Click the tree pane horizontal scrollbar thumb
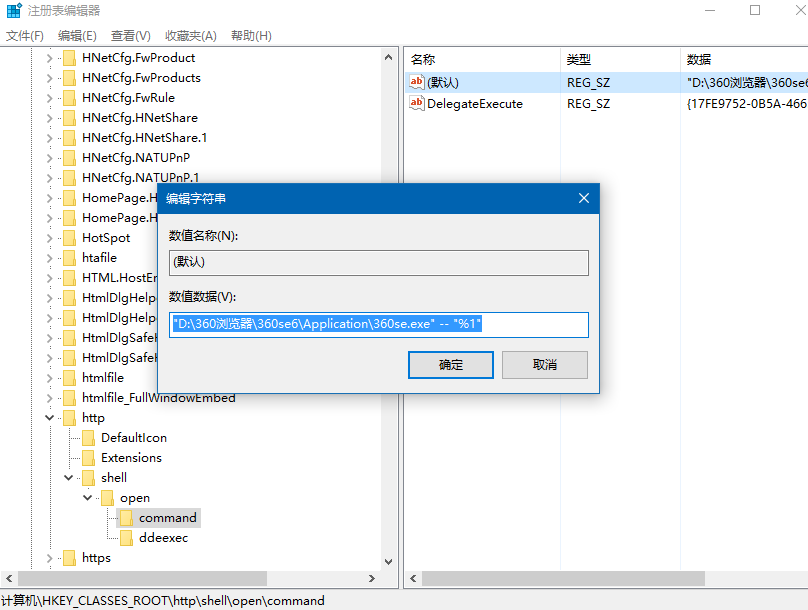 click(142, 579)
